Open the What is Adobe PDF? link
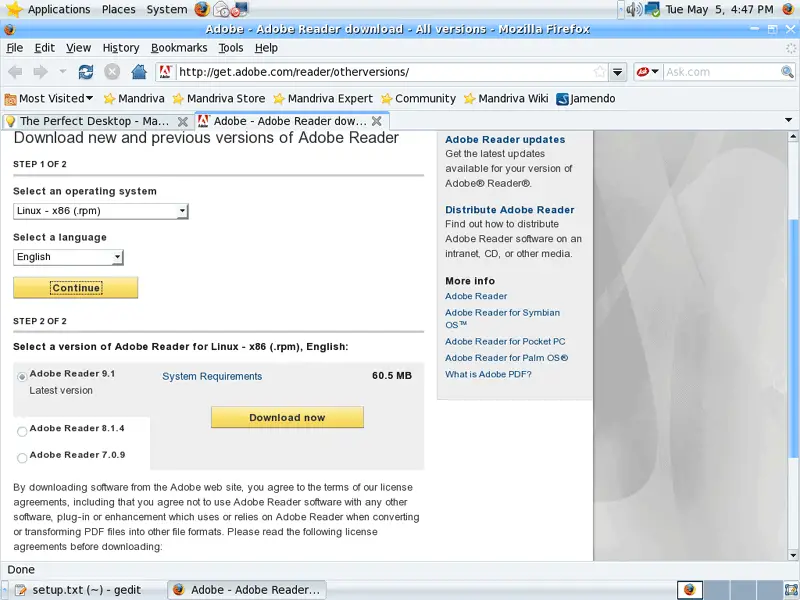The height and width of the screenshot is (600, 800). (488, 374)
